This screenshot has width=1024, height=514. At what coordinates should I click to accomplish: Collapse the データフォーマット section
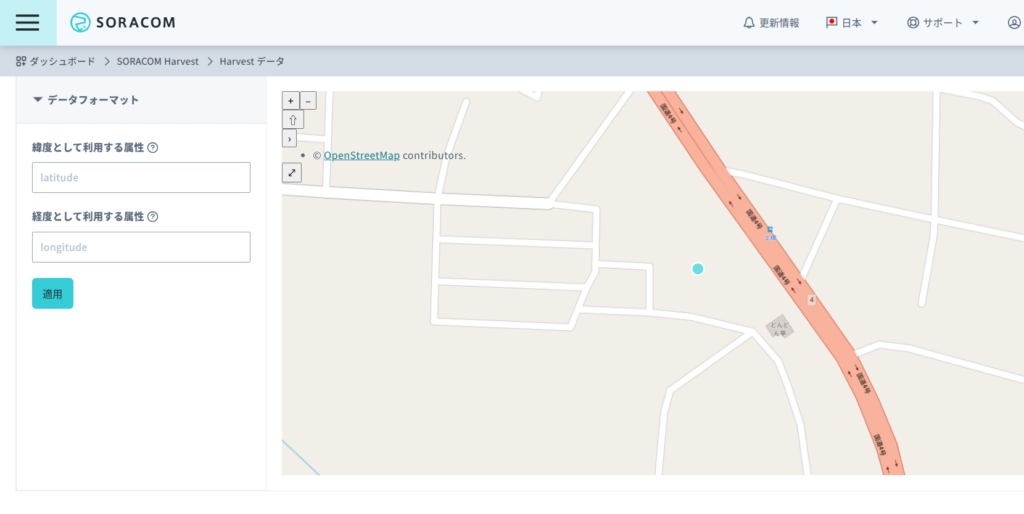[x=86, y=100]
